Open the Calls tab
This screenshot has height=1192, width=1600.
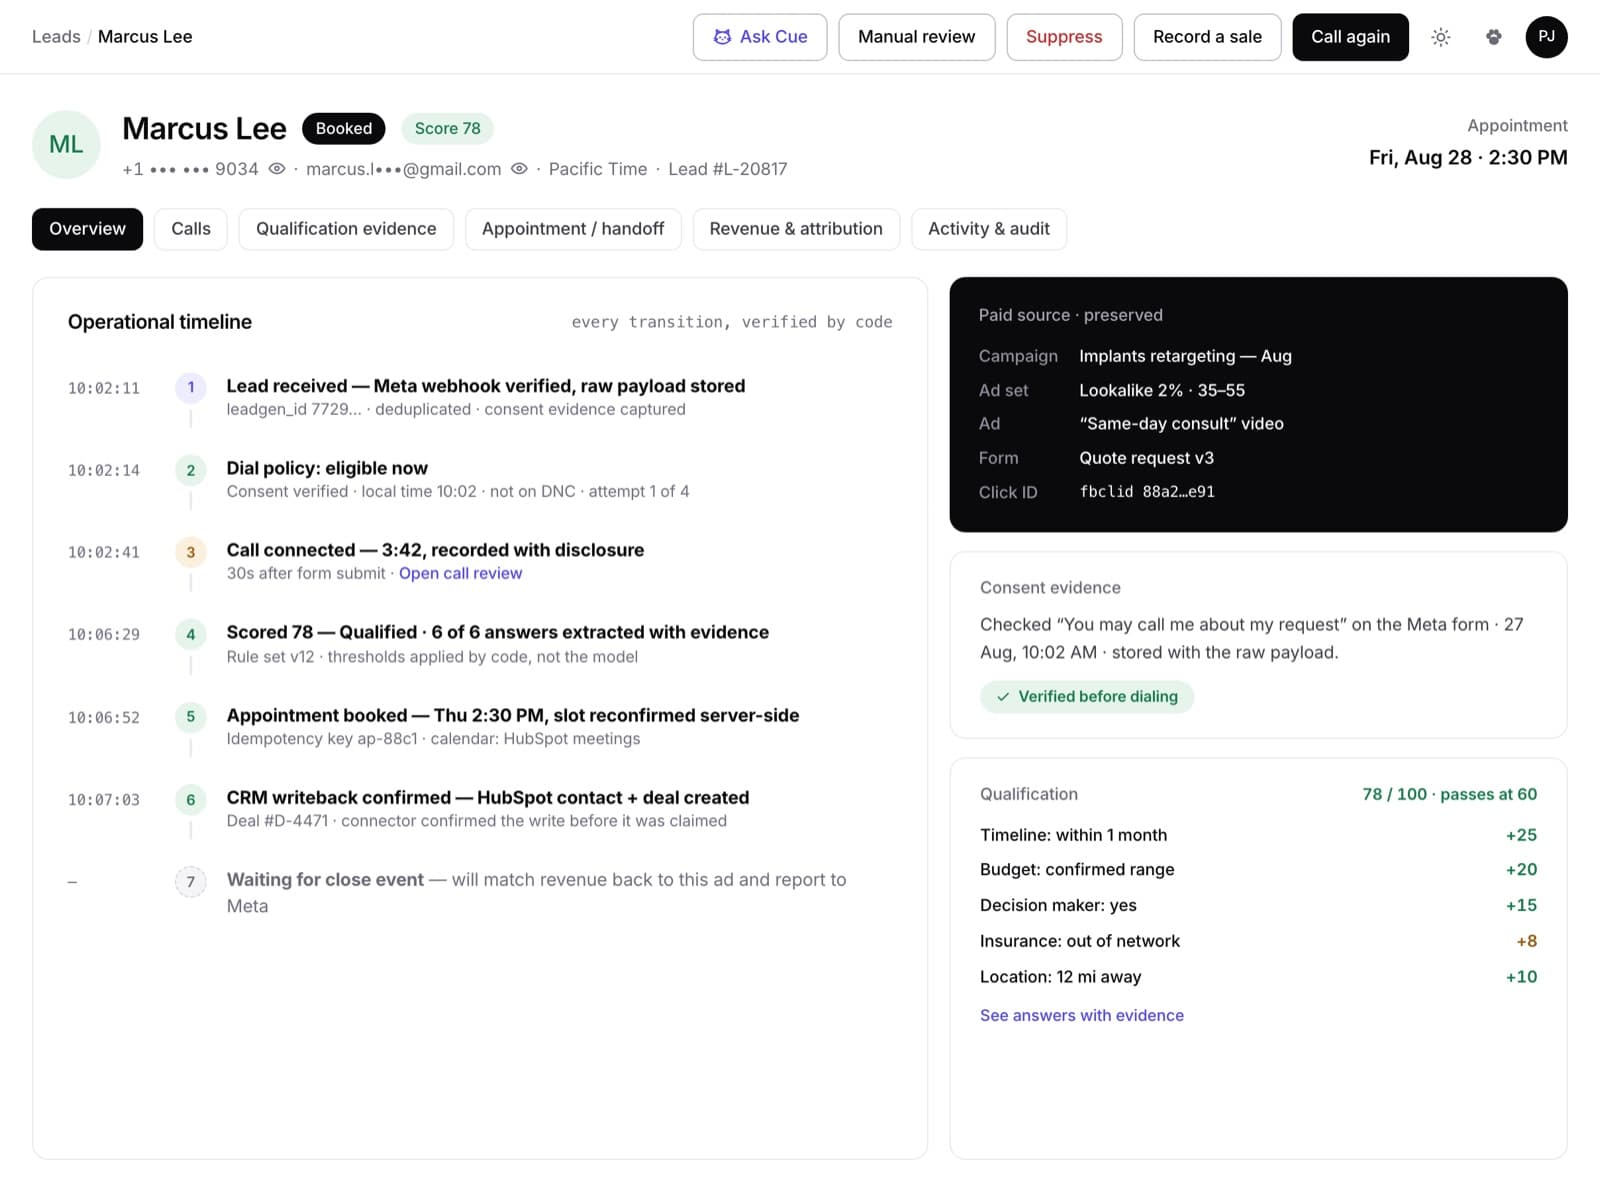pos(191,229)
